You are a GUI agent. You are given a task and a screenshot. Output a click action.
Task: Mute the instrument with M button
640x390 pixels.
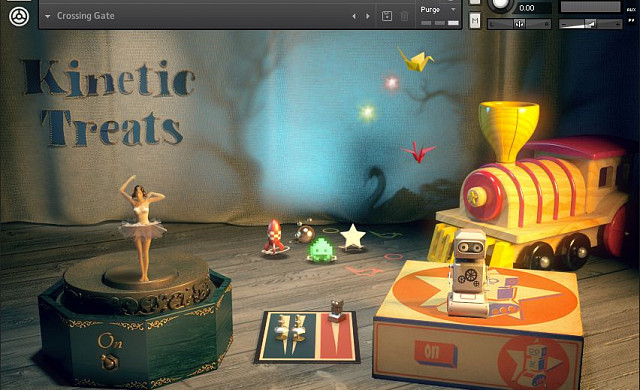point(475,20)
